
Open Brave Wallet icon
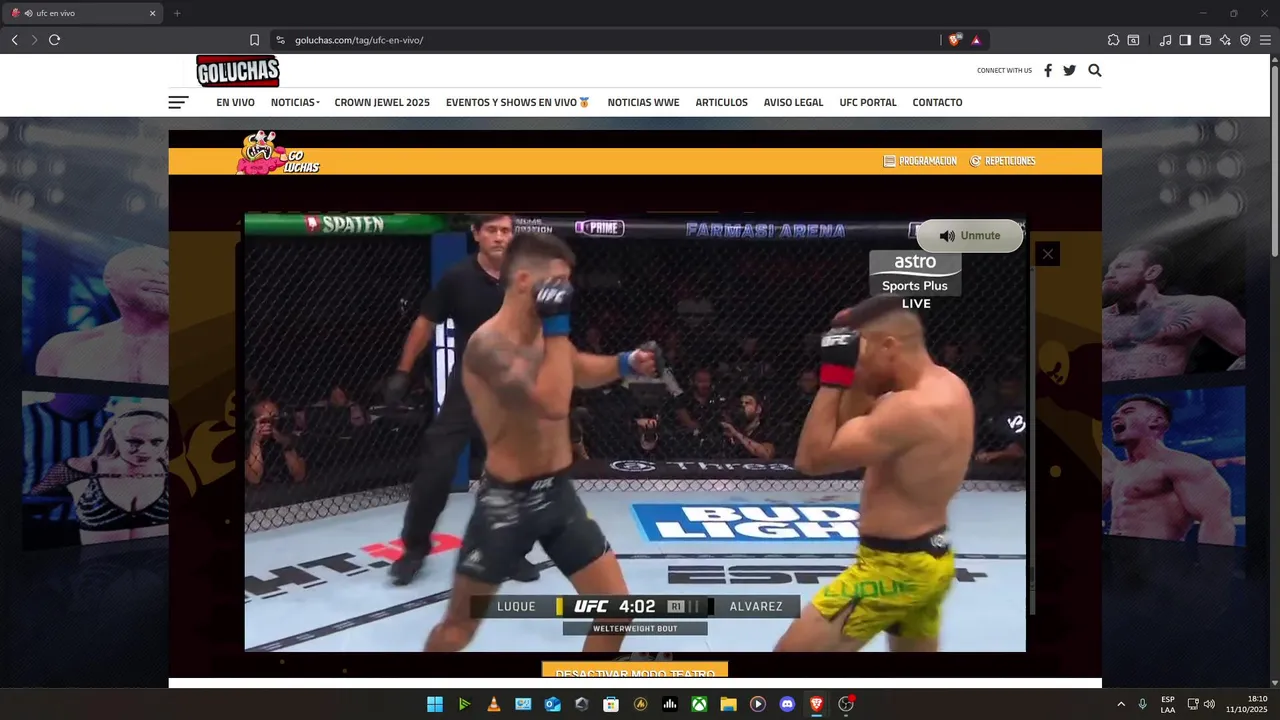(1205, 40)
